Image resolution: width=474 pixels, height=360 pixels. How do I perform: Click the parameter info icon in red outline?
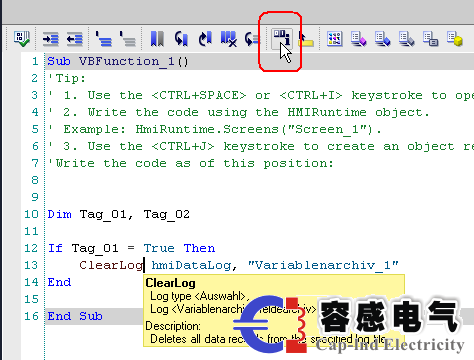pyautogui.click(x=282, y=38)
